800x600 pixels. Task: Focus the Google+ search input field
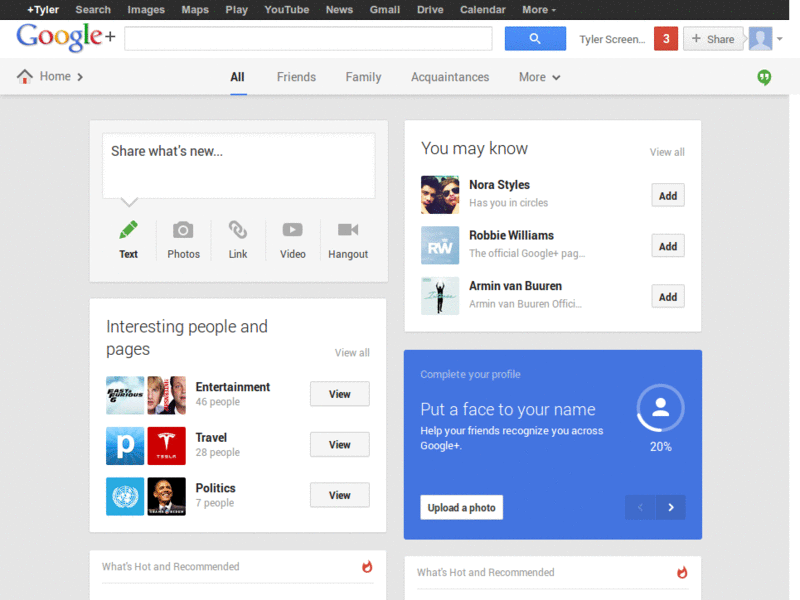tap(308, 39)
